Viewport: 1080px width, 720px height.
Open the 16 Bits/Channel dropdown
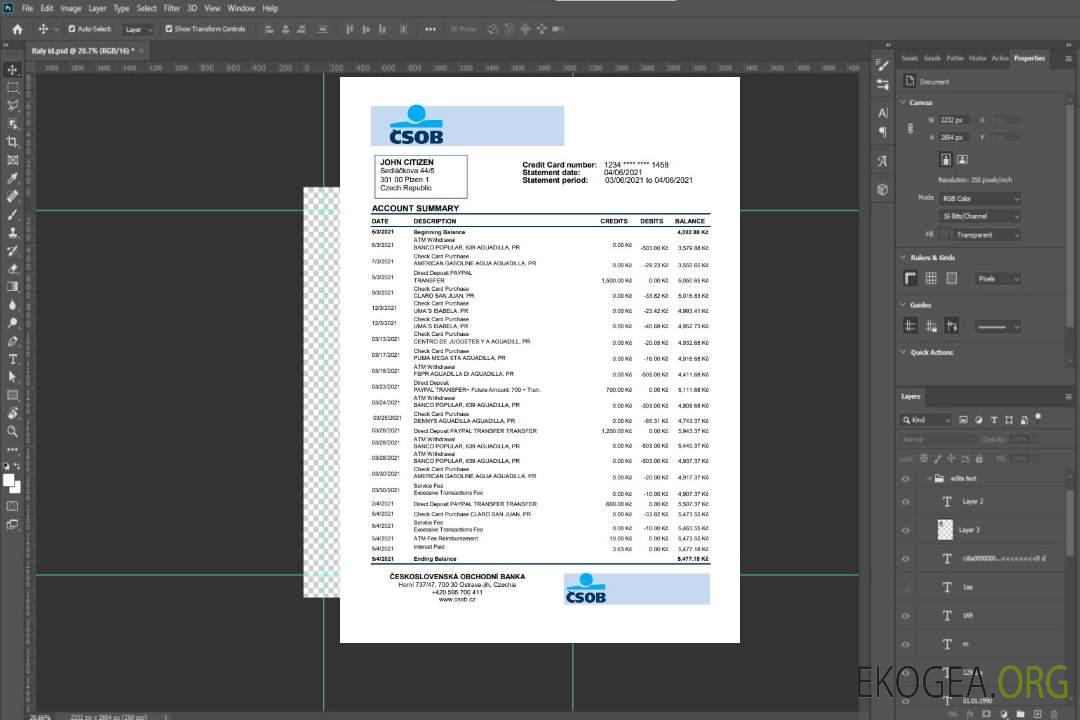pos(980,216)
